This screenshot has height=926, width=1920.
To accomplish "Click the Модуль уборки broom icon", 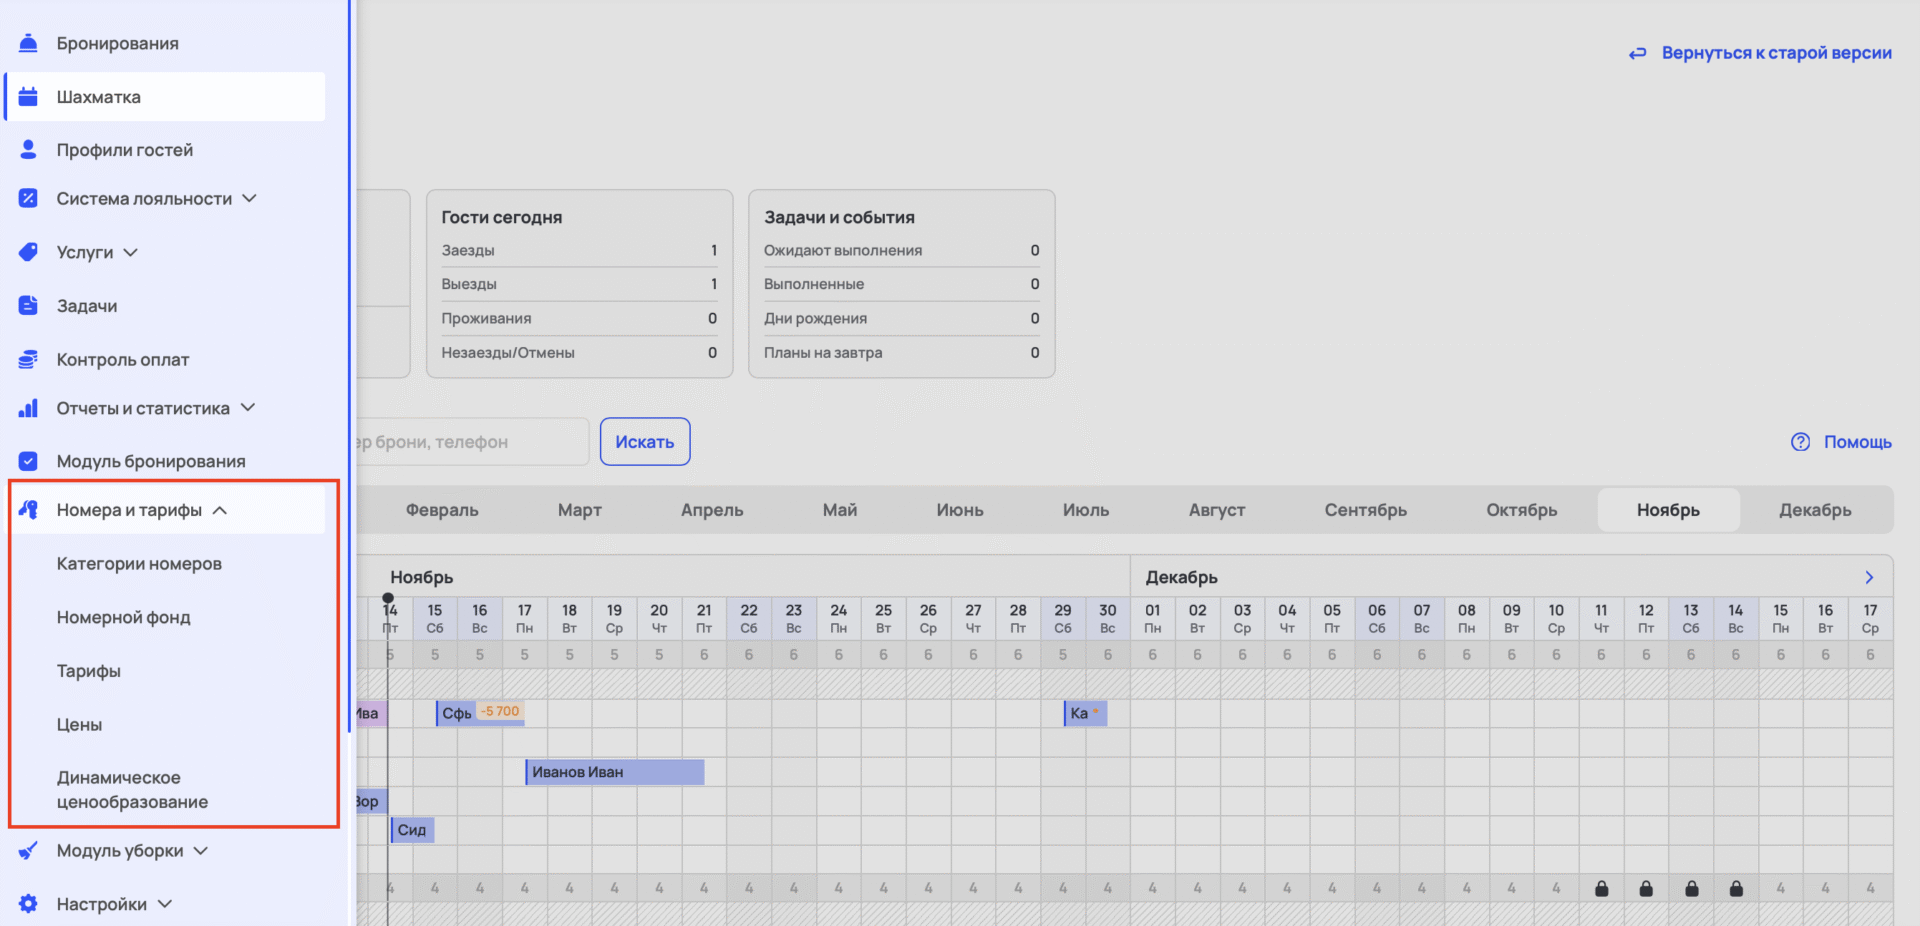I will (x=28, y=851).
